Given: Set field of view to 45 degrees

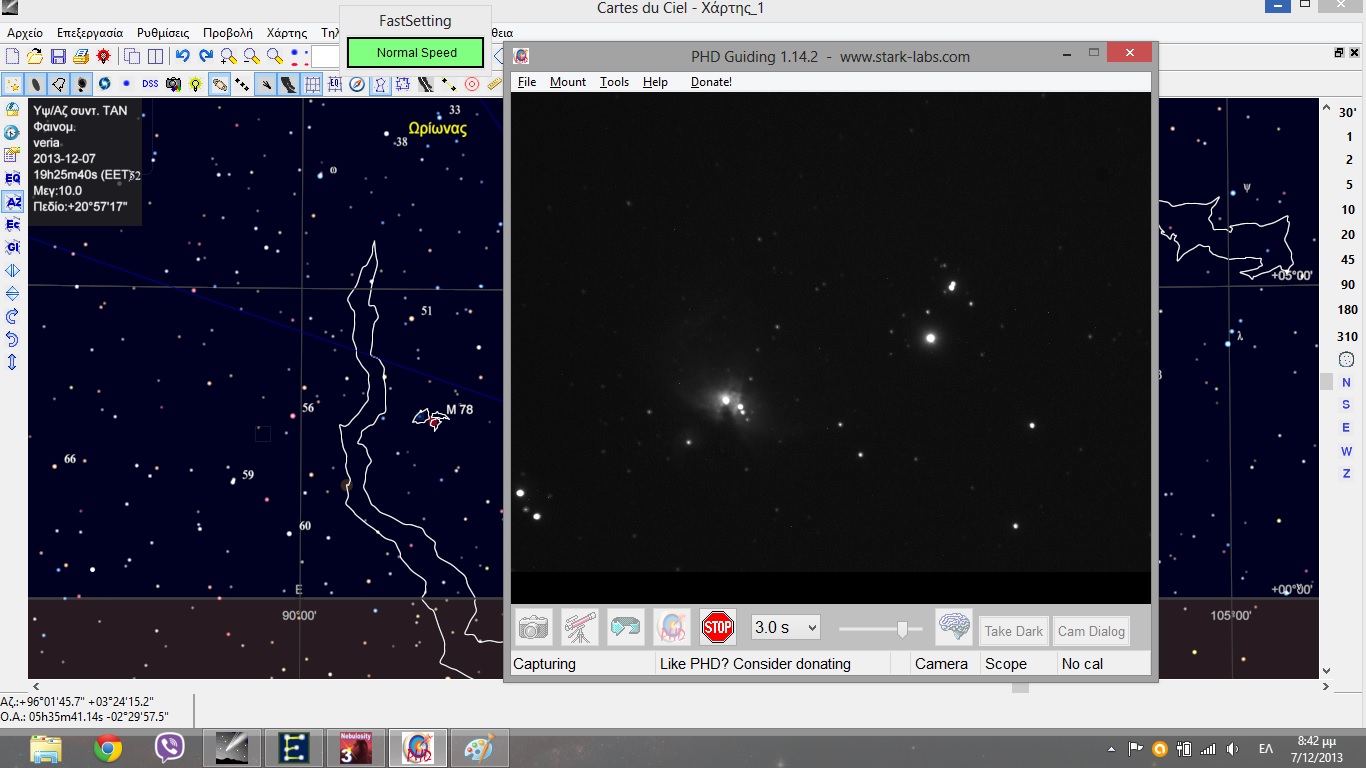Looking at the screenshot, I should (x=1348, y=260).
